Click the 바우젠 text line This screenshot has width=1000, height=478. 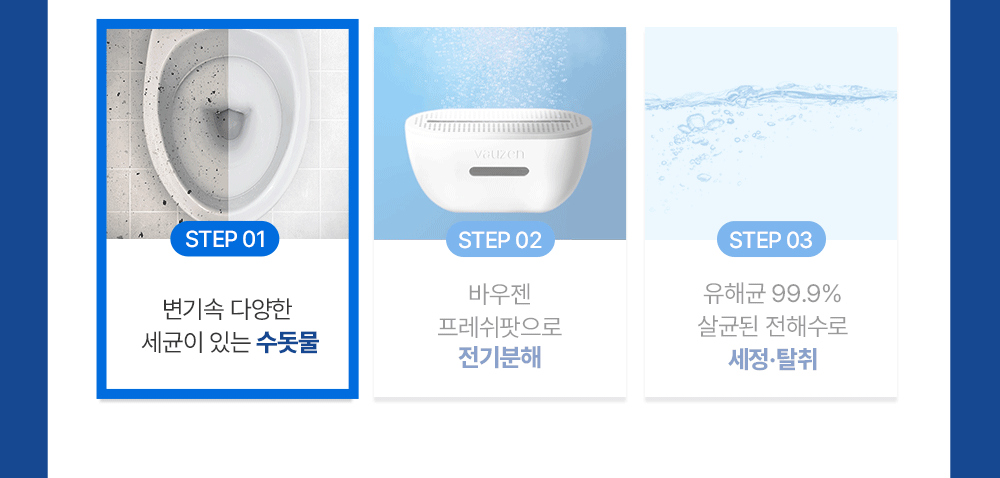pos(500,294)
